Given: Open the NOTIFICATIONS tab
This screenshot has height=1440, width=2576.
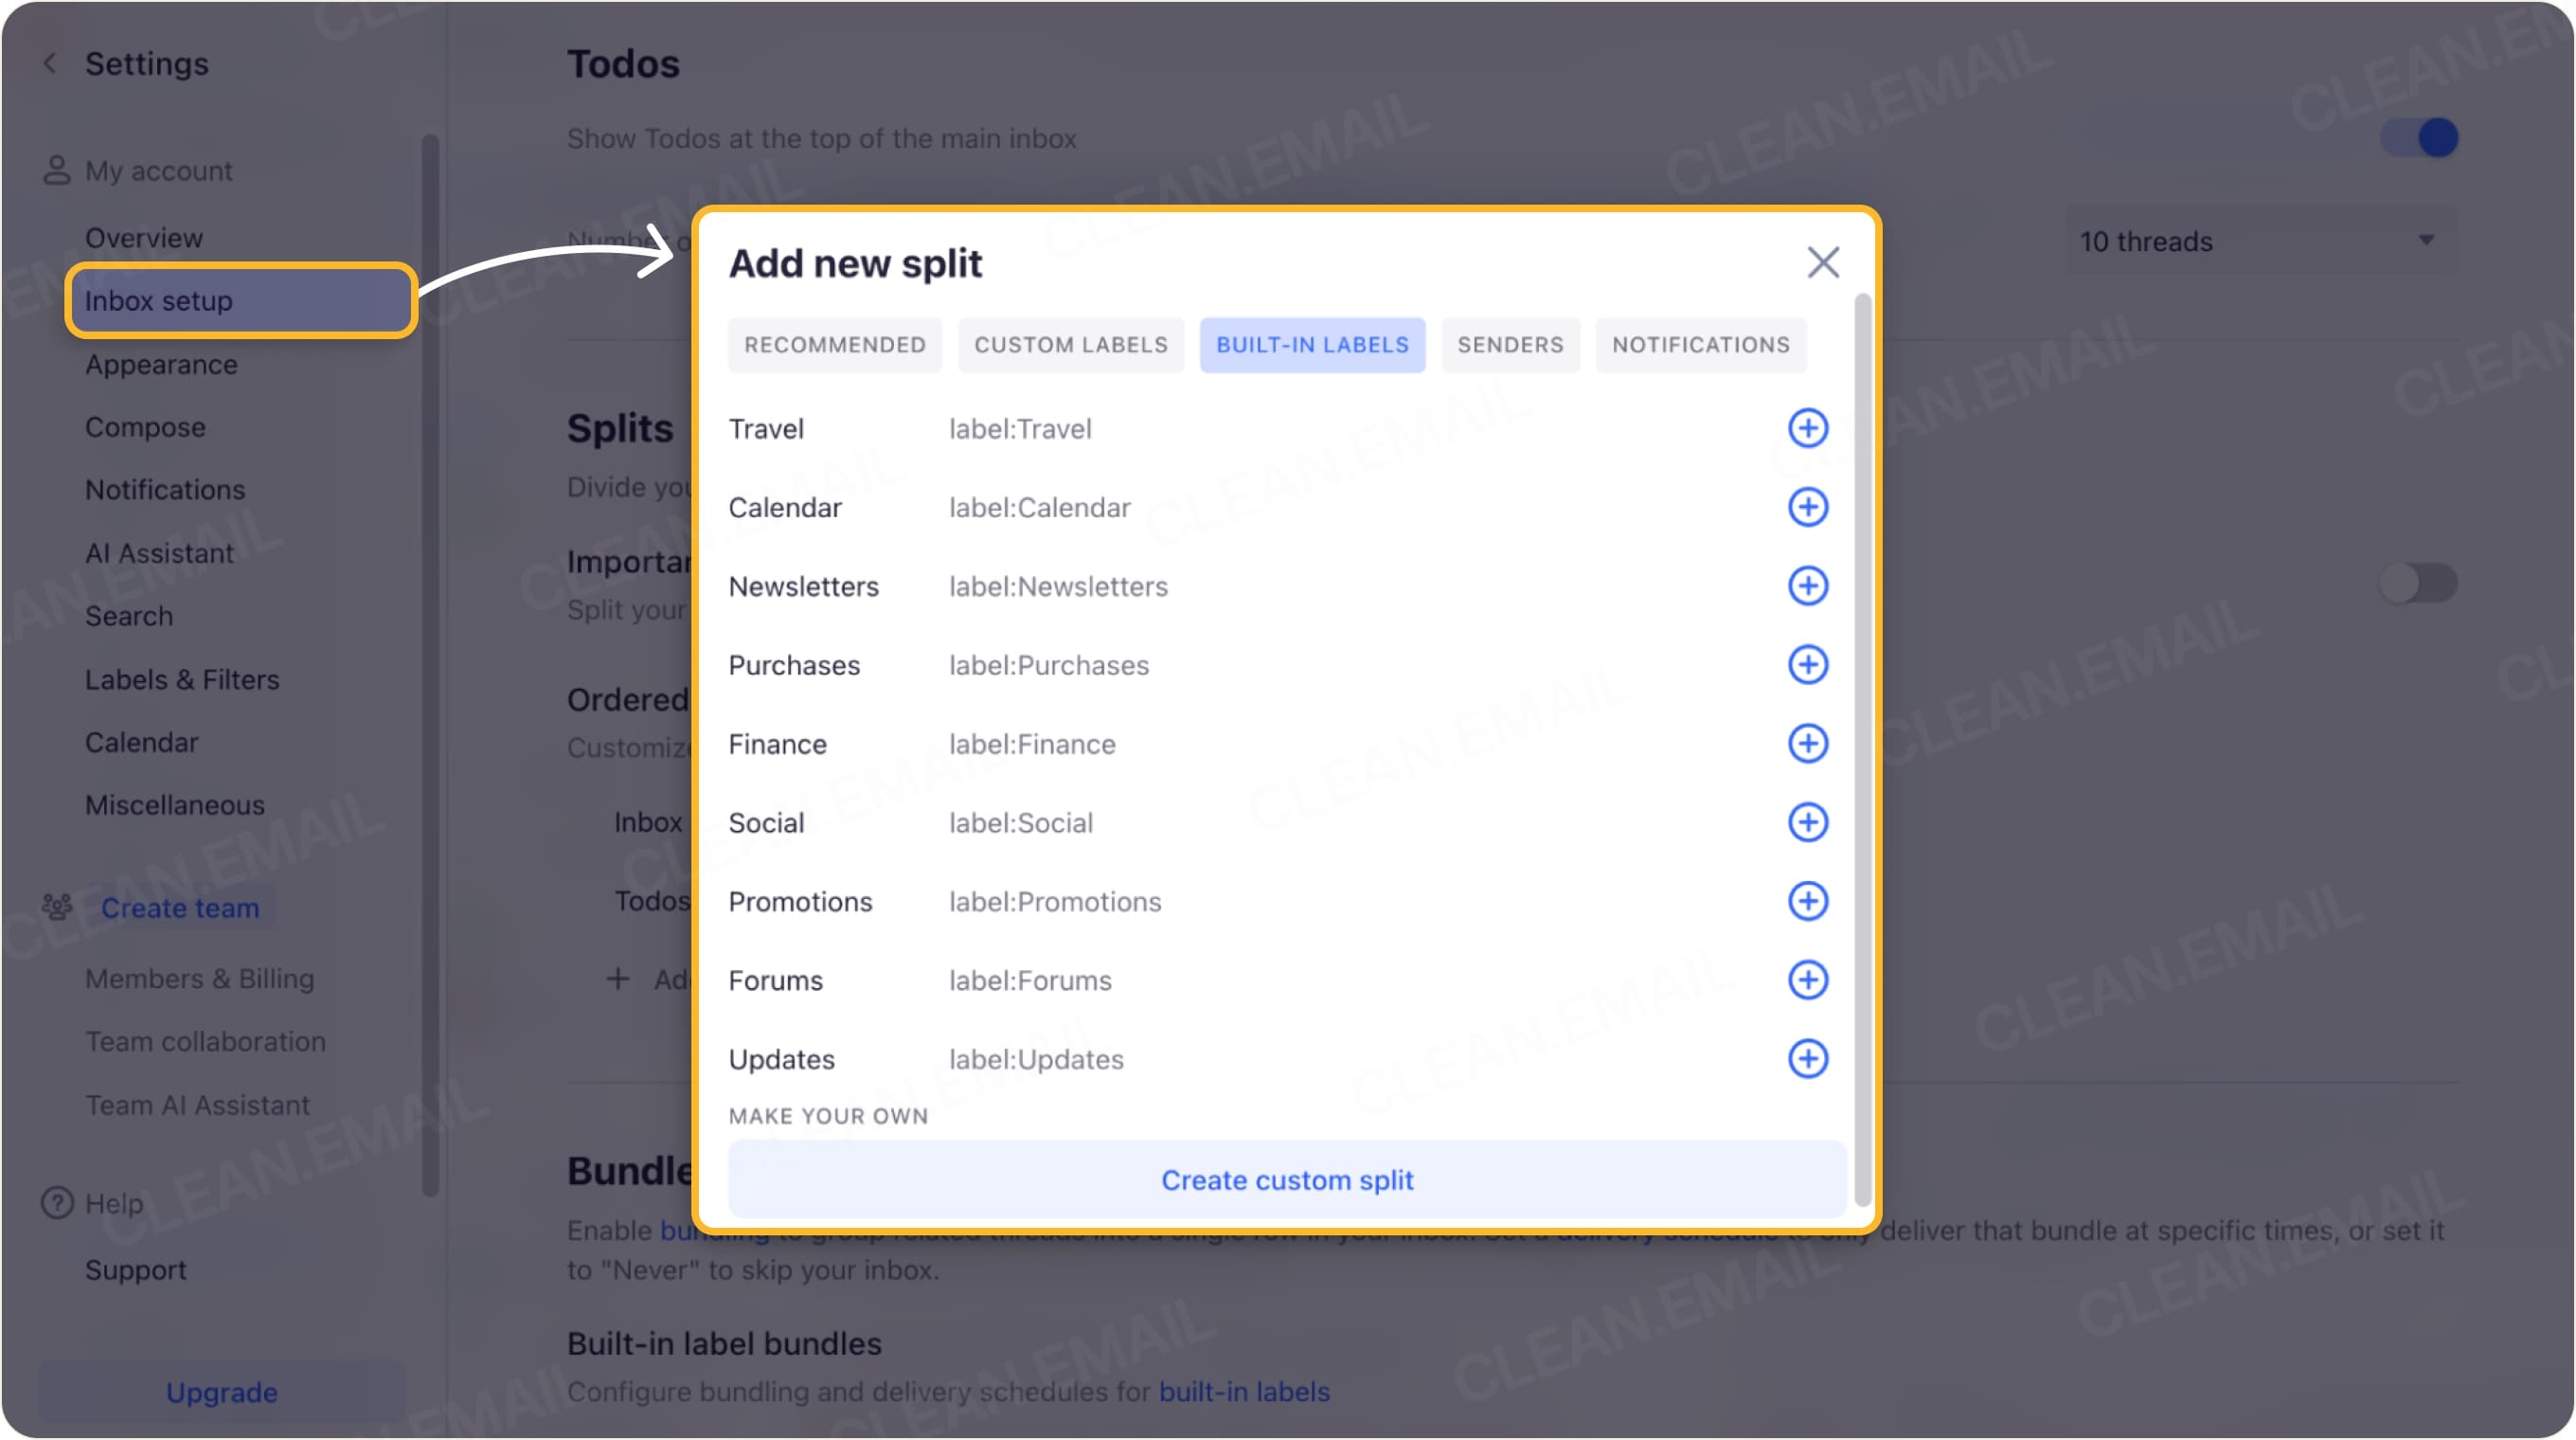Looking at the screenshot, I should click(x=1700, y=344).
